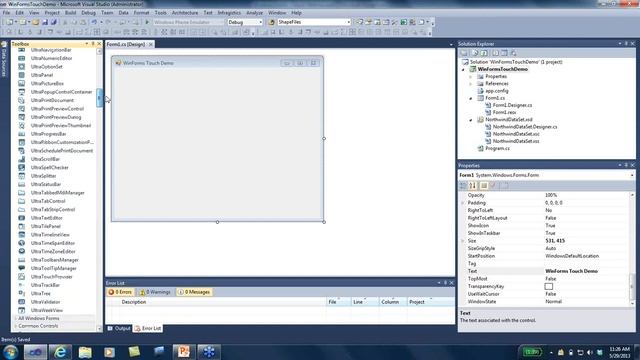The height and width of the screenshot is (360, 640).
Task: Click the Windows Start orb
Action: pos(10,352)
